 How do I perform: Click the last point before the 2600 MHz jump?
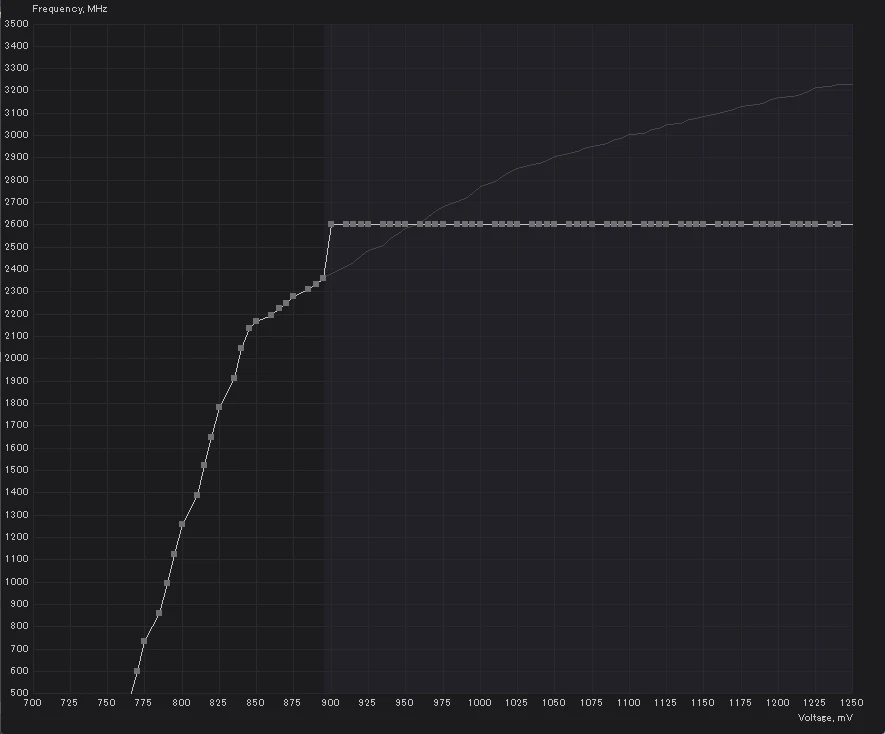[x=323, y=278]
